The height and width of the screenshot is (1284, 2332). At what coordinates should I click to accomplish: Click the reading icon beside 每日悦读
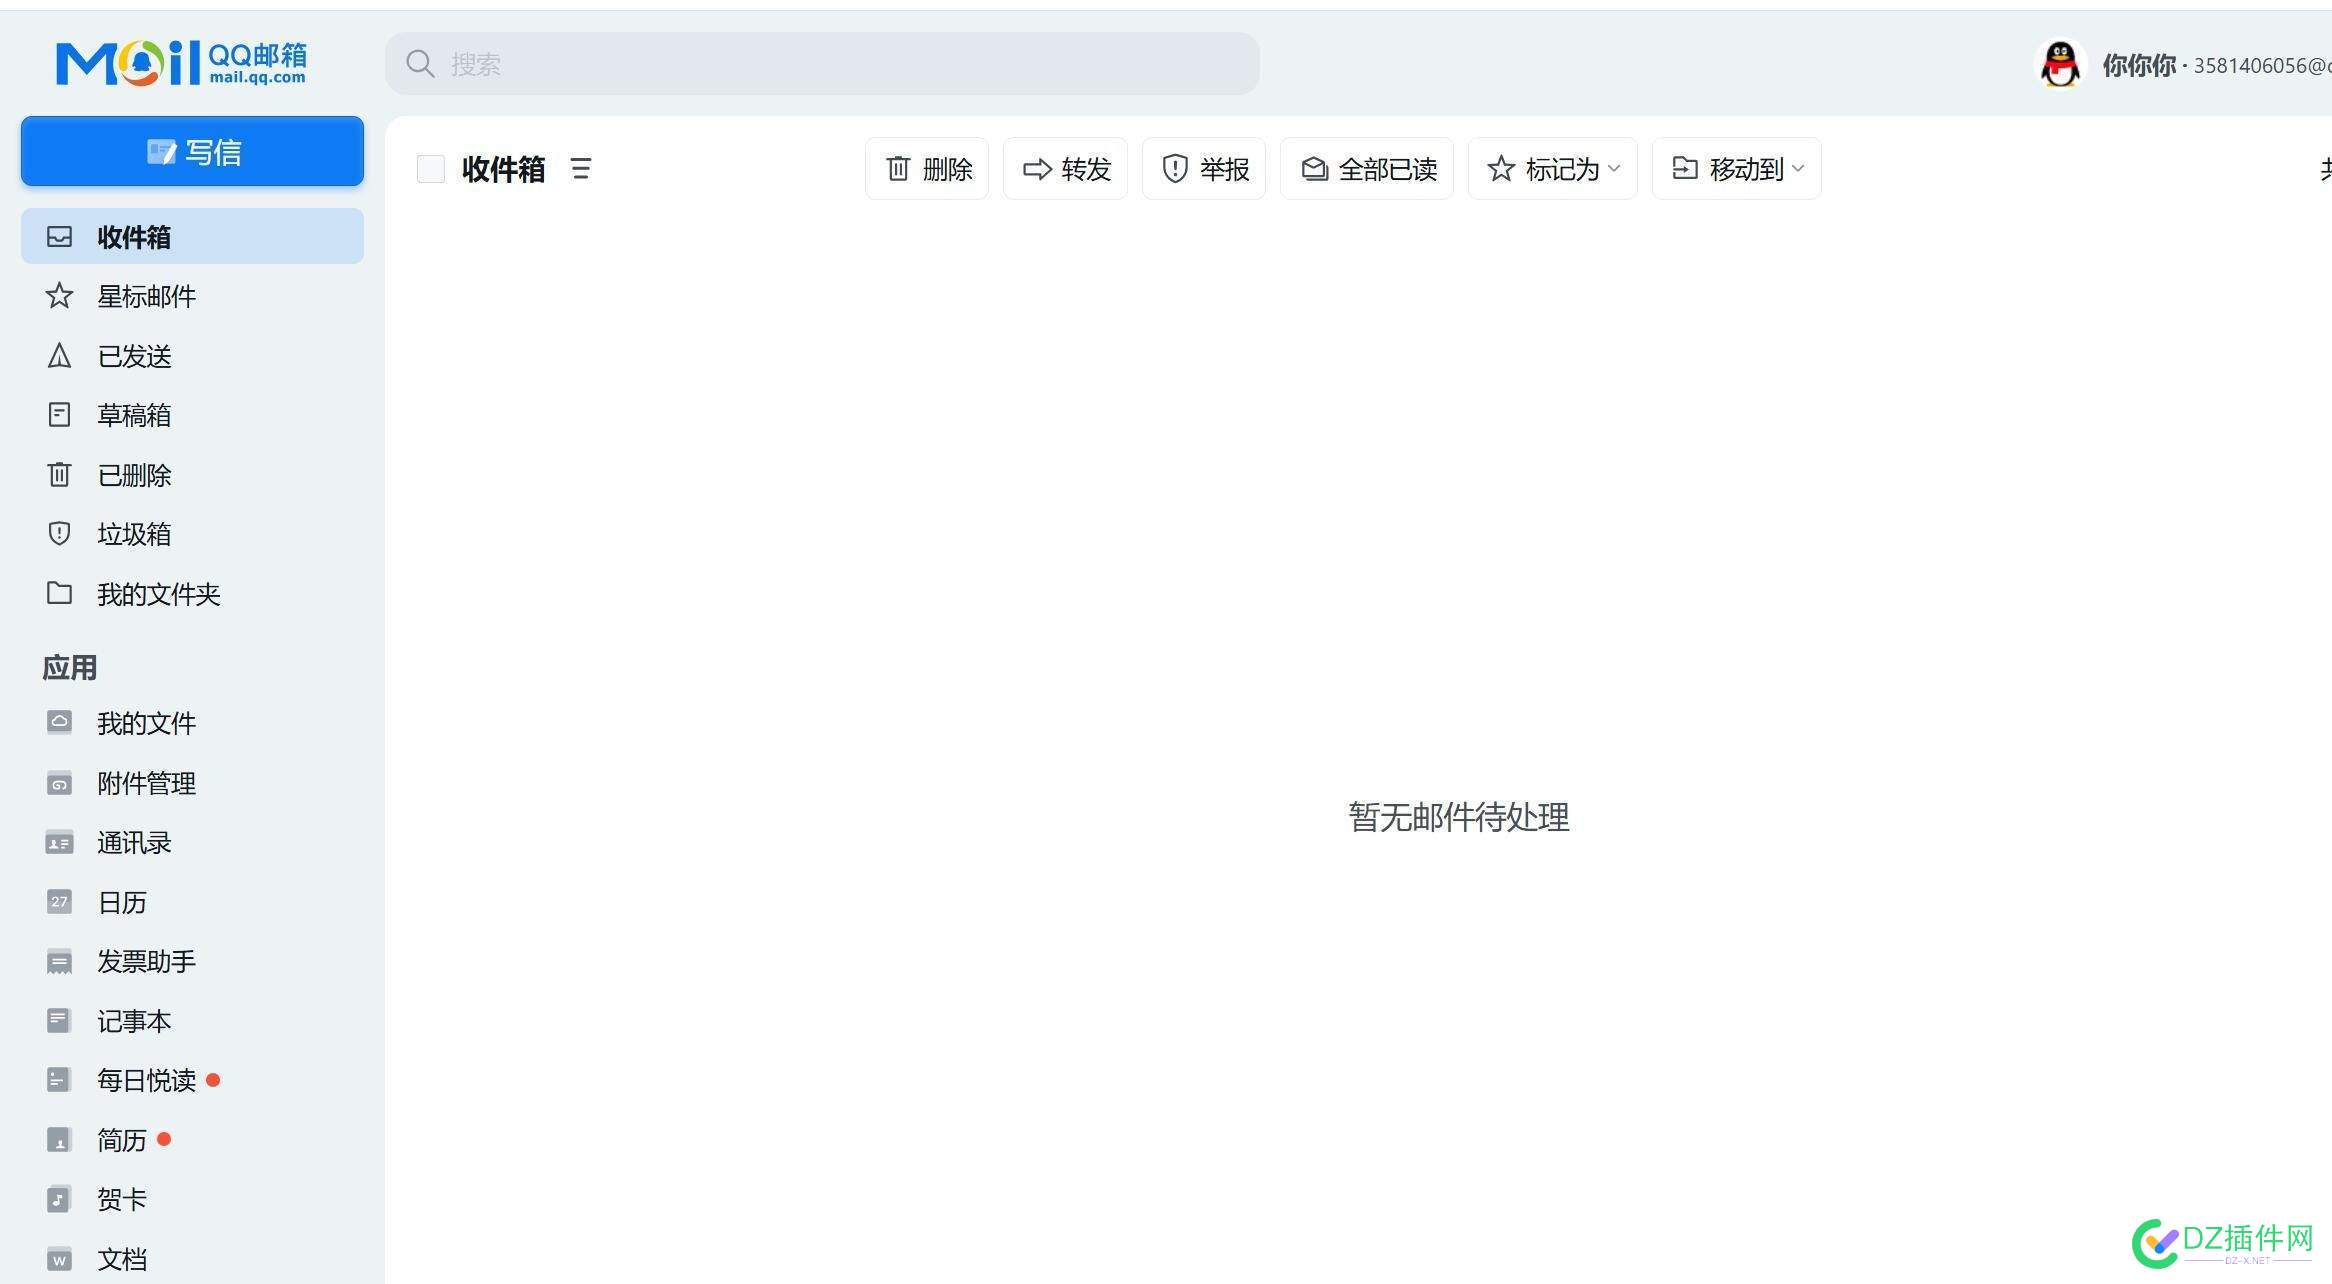pyautogui.click(x=59, y=1080)
